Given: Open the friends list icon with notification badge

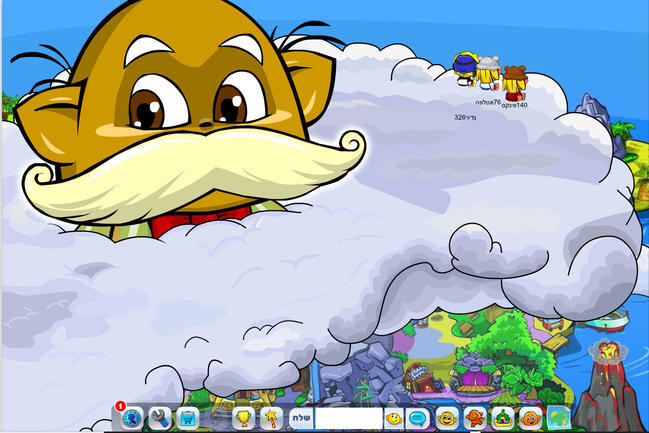Looking at the screenshot, I should point(132,418).
